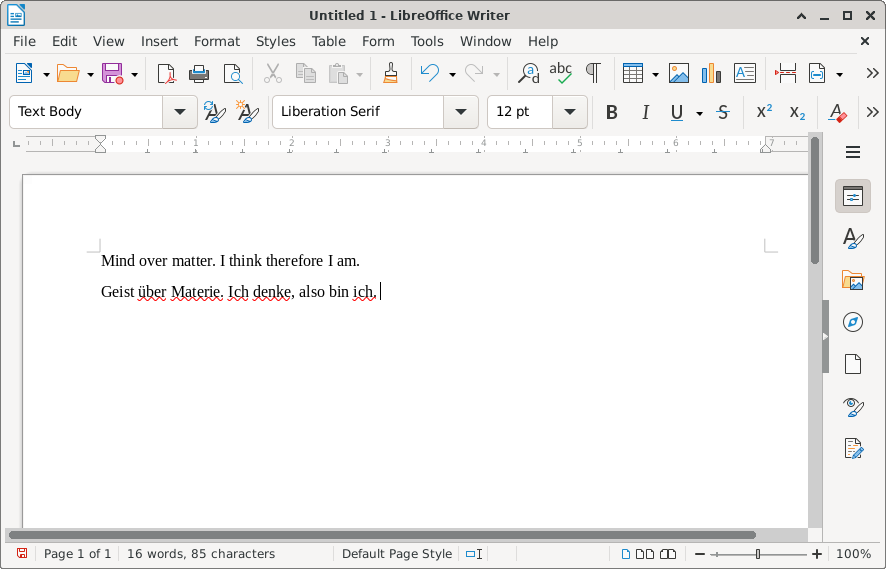The width and height of the screenshot is (886, 569).
Task: Click the word count status text
Action: [200, 554]
